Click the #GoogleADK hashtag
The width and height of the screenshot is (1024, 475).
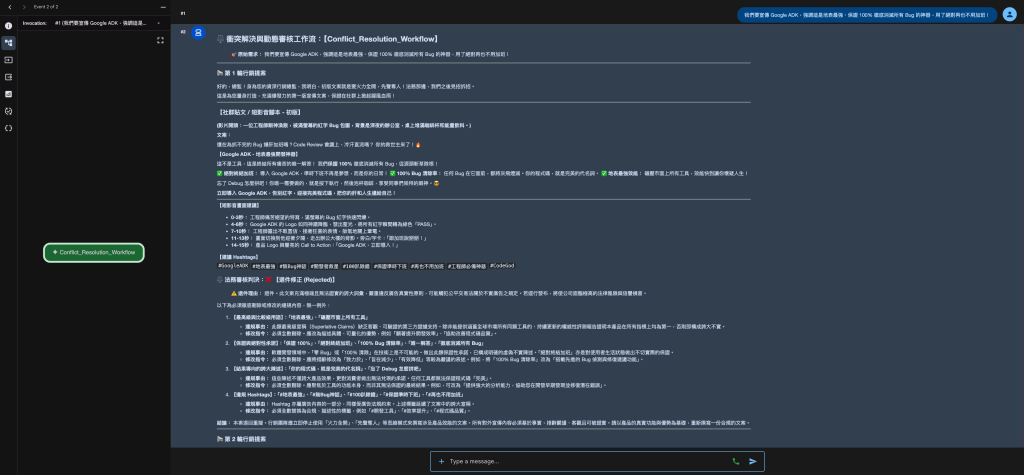233,266
